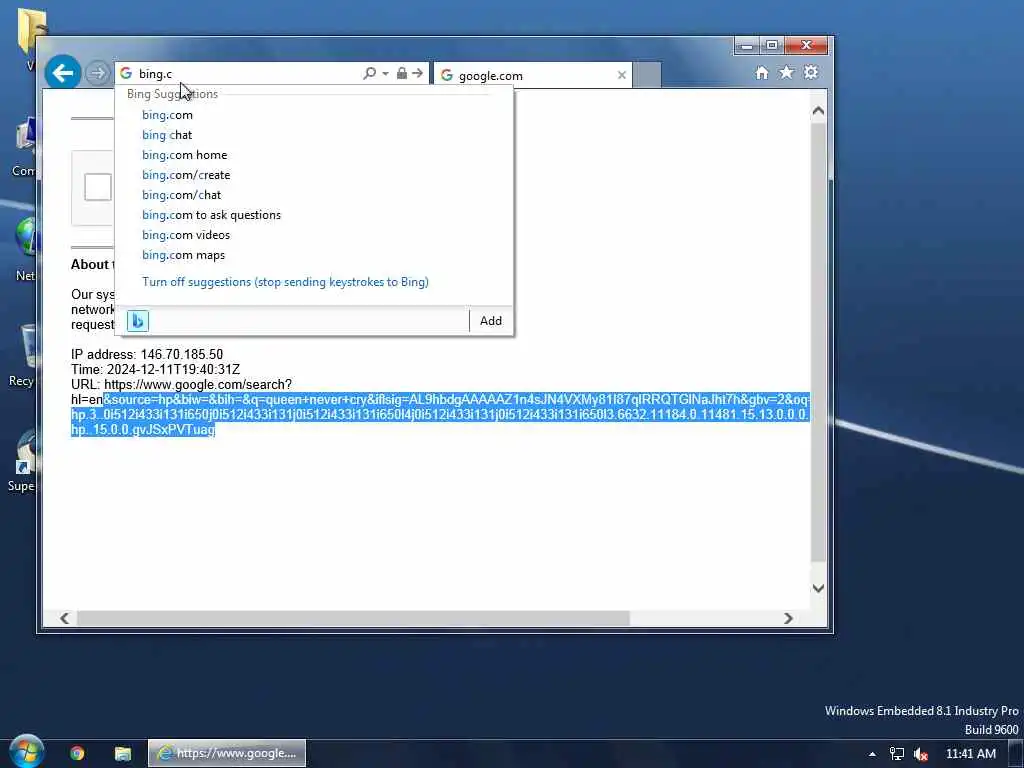Image resolution: width=1024 pixels, height=768 pixels.
Task: Click the search magnifier in address bar
Action: [x=370, y=73]
